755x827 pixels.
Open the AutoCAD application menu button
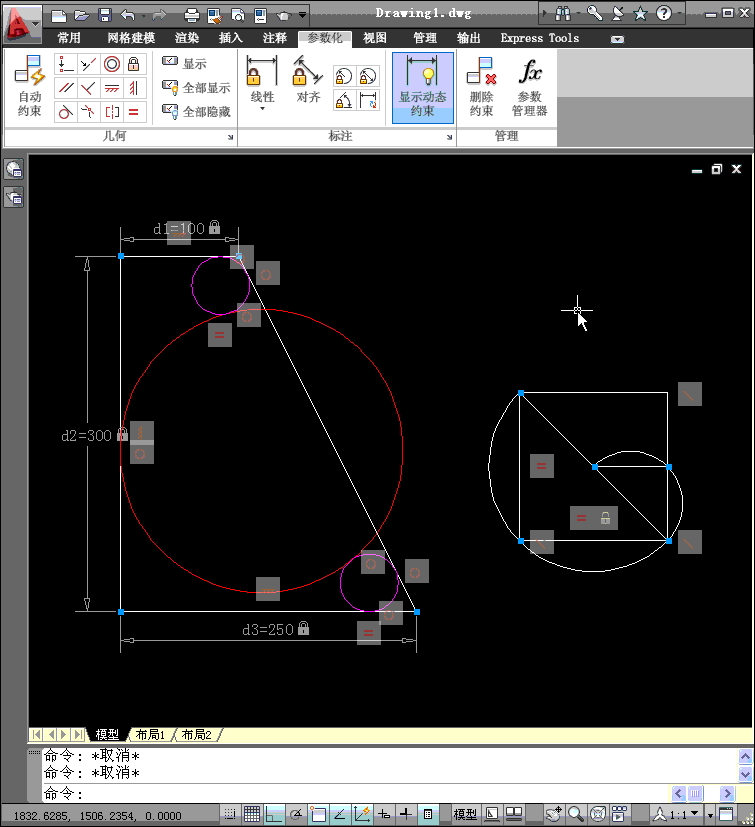22,24
